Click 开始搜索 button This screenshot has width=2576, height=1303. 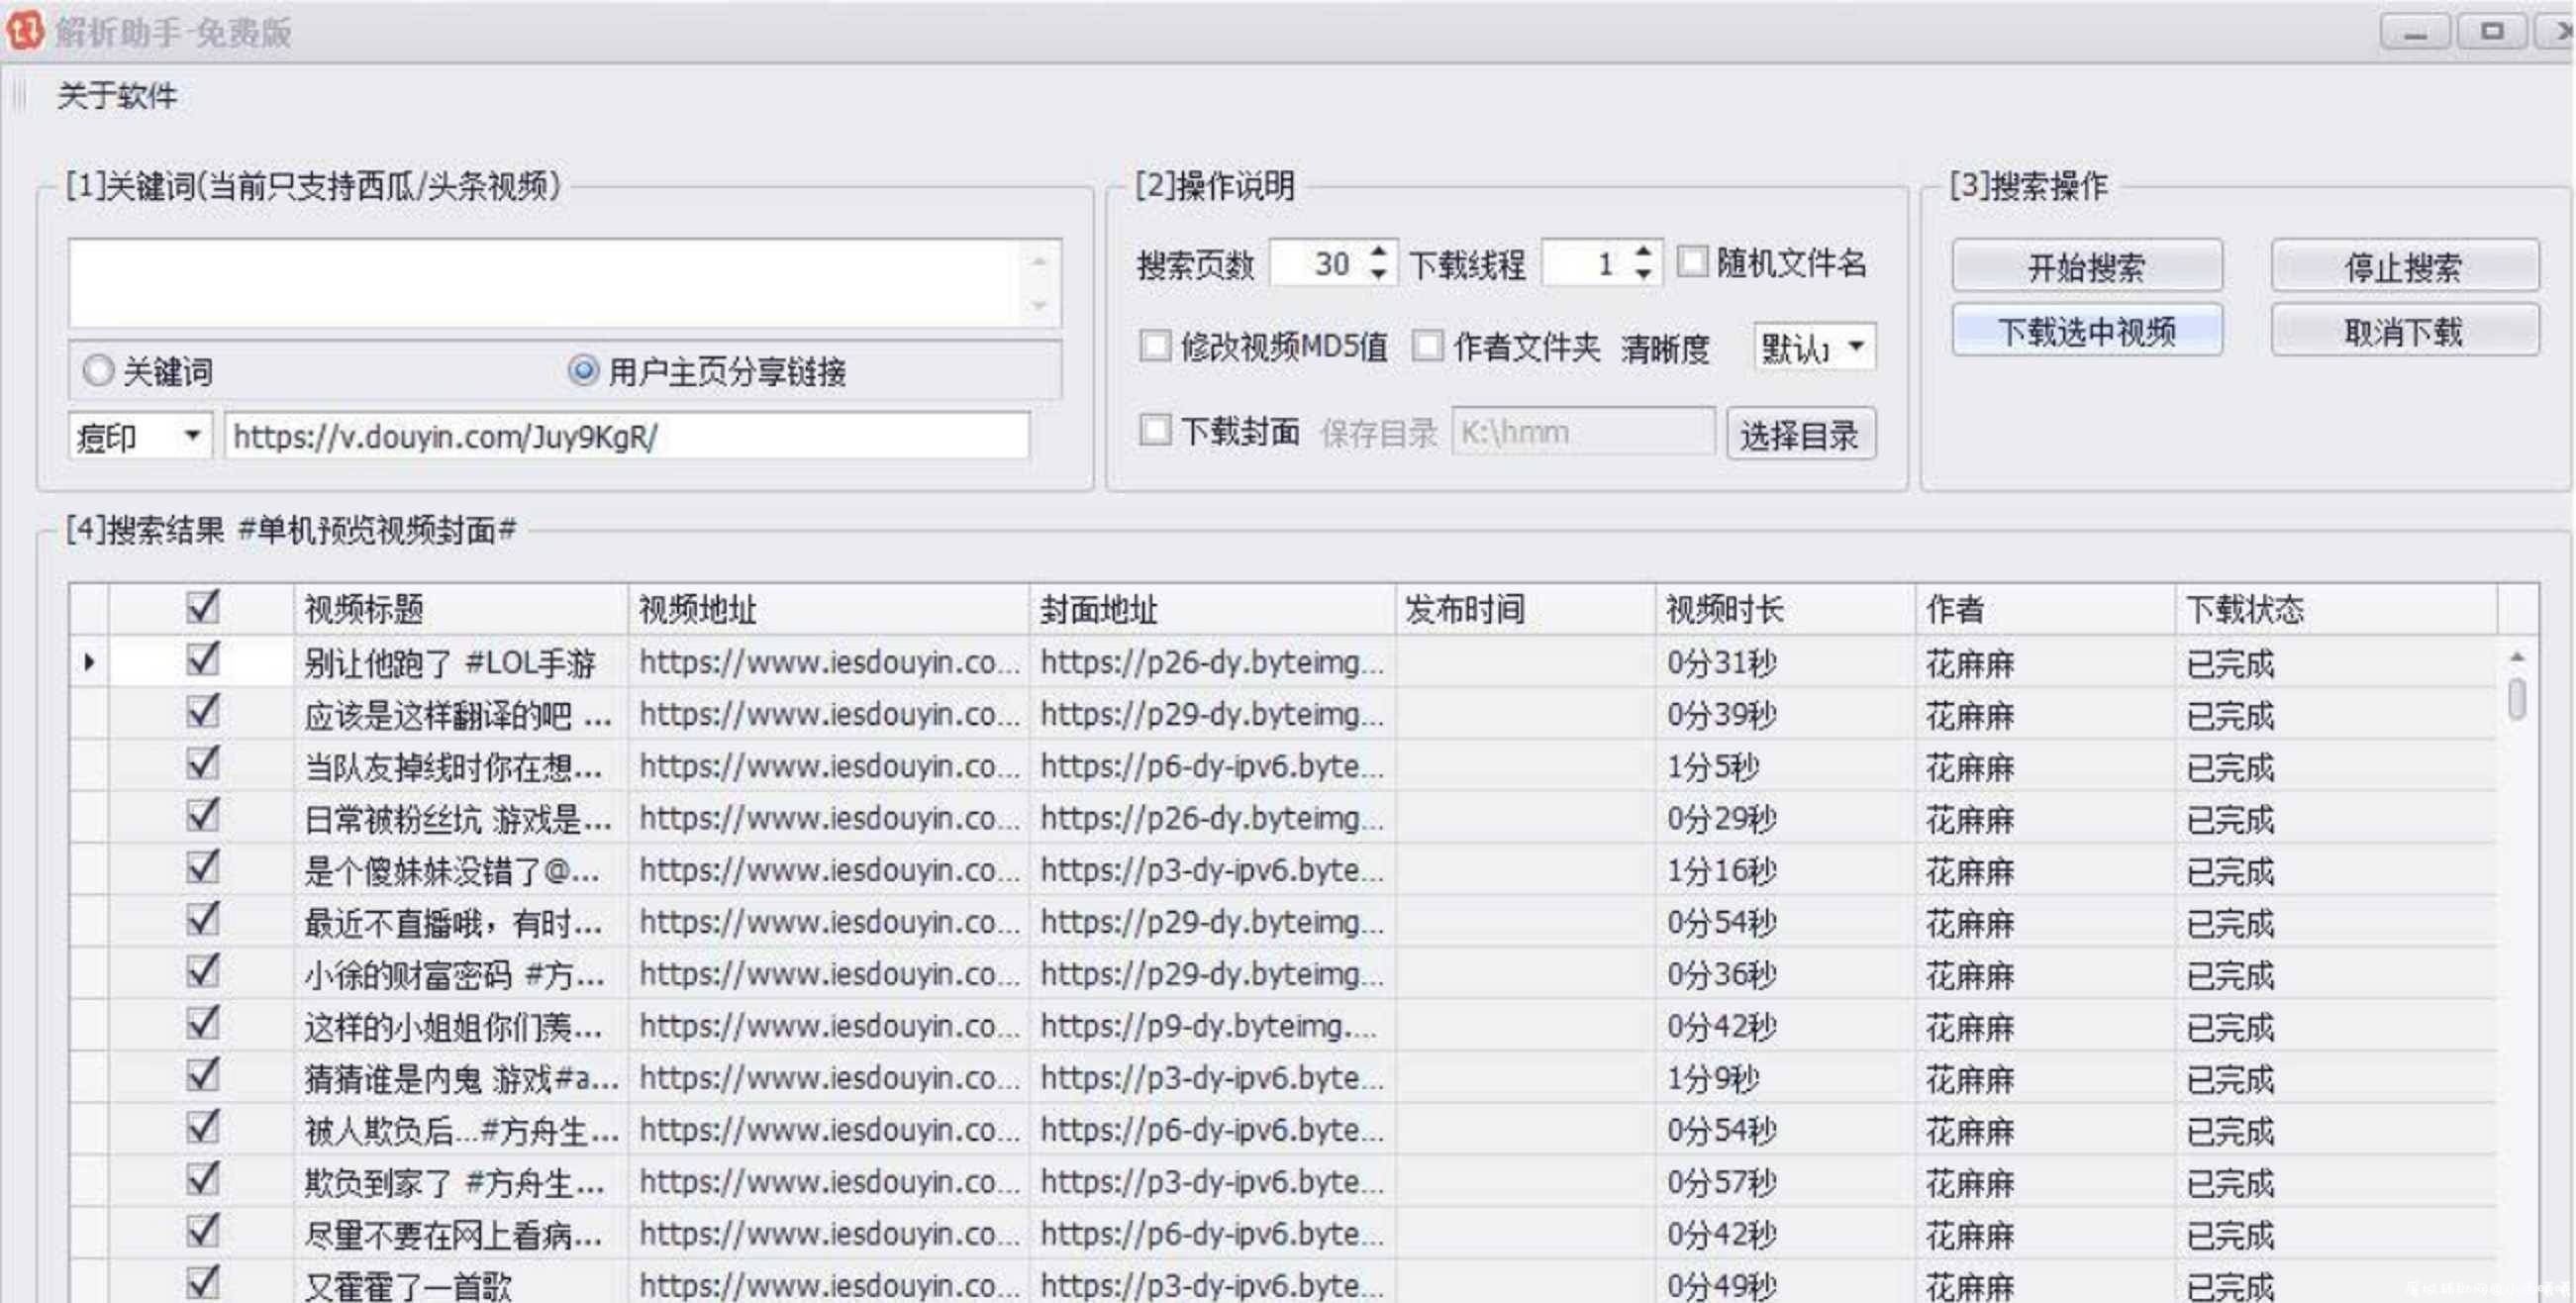2087,266
